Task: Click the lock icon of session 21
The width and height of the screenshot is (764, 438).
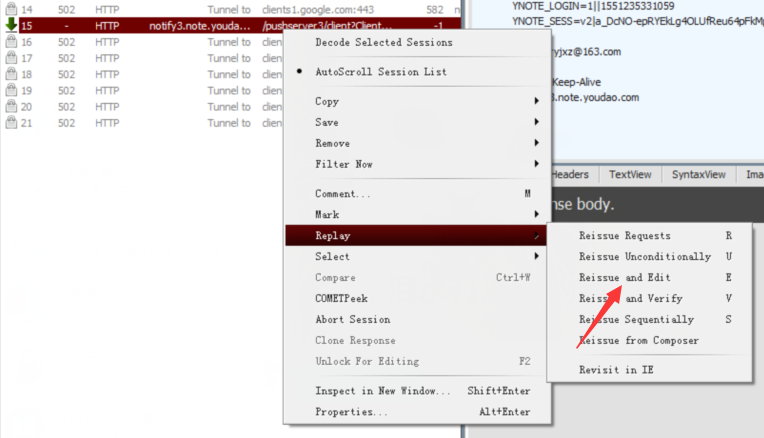Action: [x=11, y=122]
